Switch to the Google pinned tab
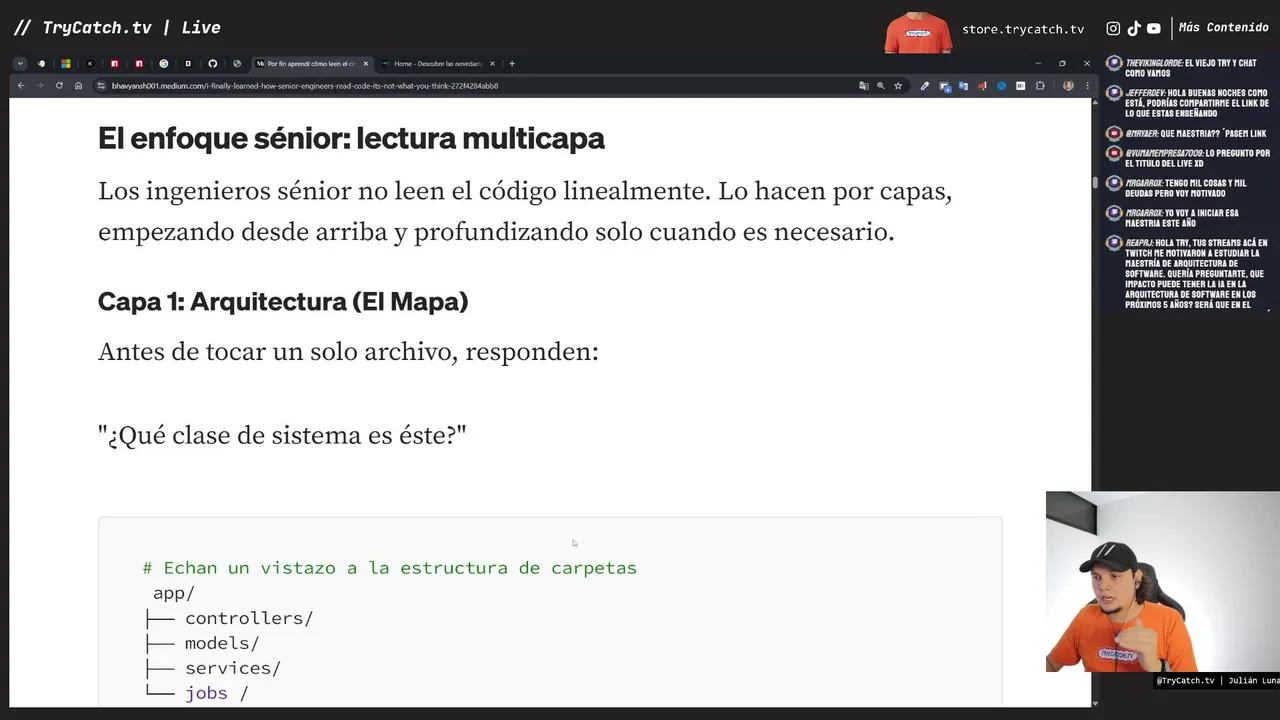The image size is (1280, 720). coord(163,63)
